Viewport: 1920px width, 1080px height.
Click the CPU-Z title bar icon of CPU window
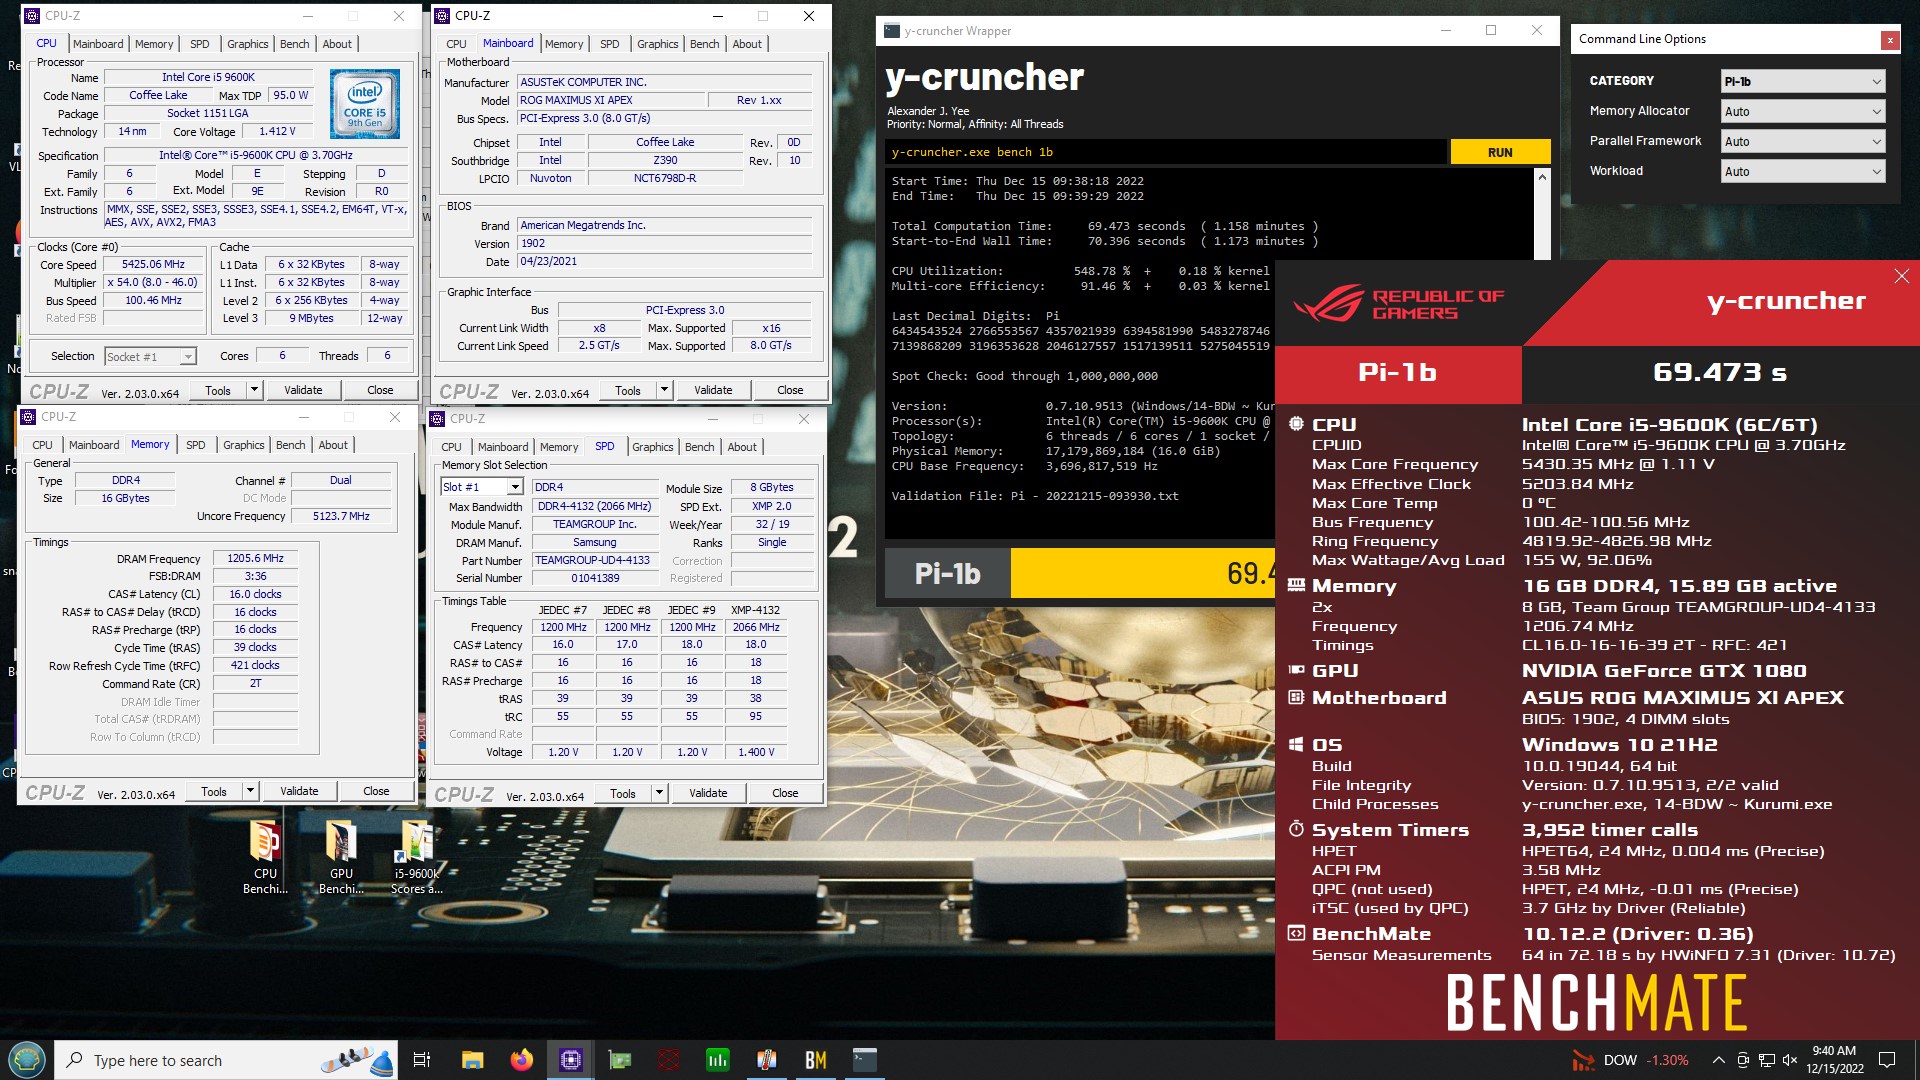tap(33, 16)
